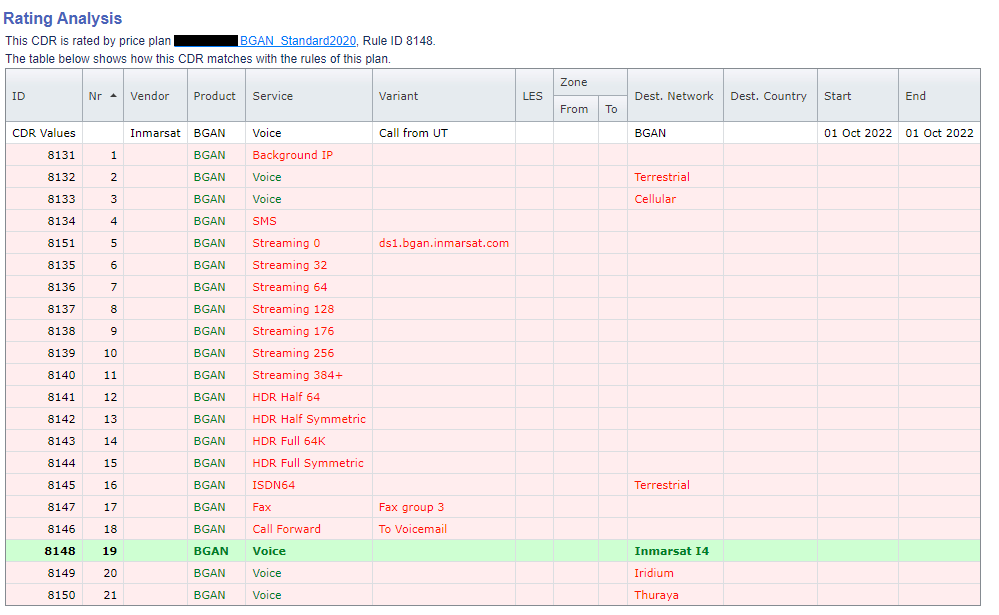Screen dimensions: 999x615
Task: Click the Vendor column header
Action: point(150,96)
